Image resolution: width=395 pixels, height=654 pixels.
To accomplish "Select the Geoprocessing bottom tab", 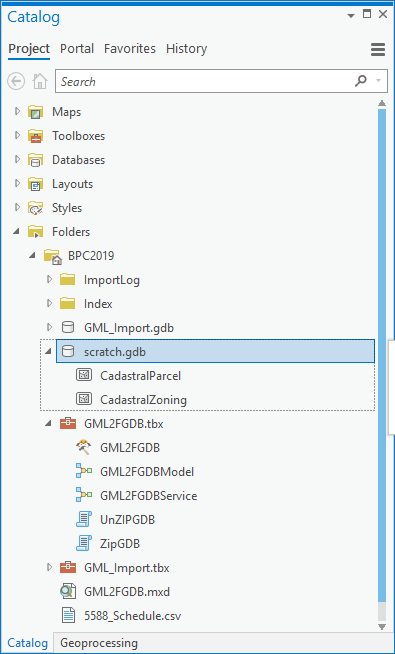I will pyautogui.click(x=99, y=643).
